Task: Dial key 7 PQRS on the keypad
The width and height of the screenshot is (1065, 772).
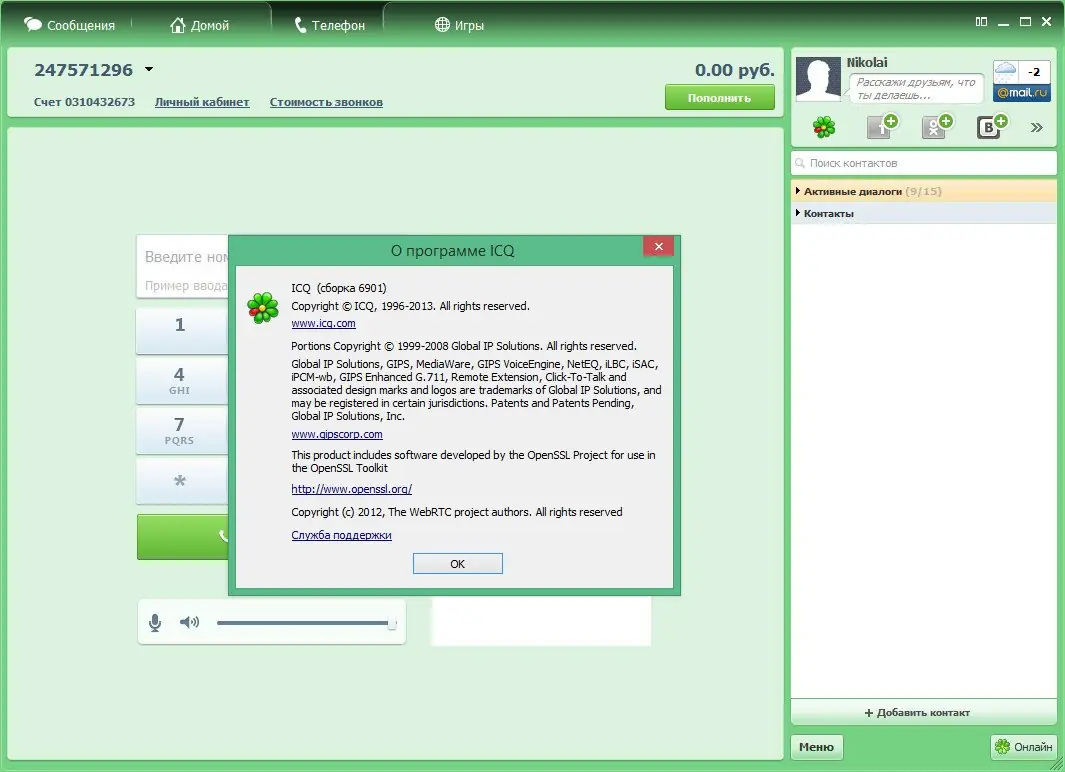Action: [181, 431]
